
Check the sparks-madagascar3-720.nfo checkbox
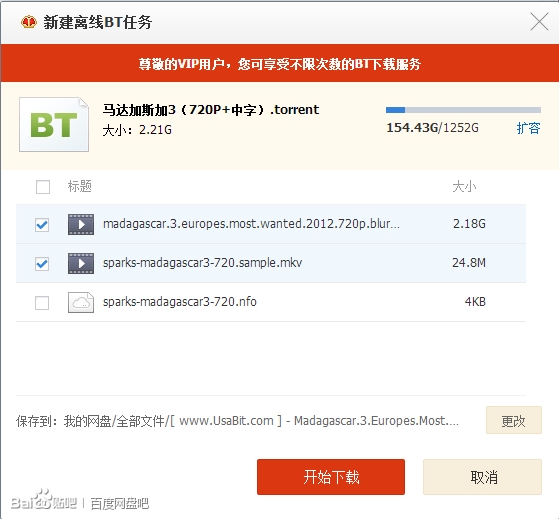pos(42,303)
